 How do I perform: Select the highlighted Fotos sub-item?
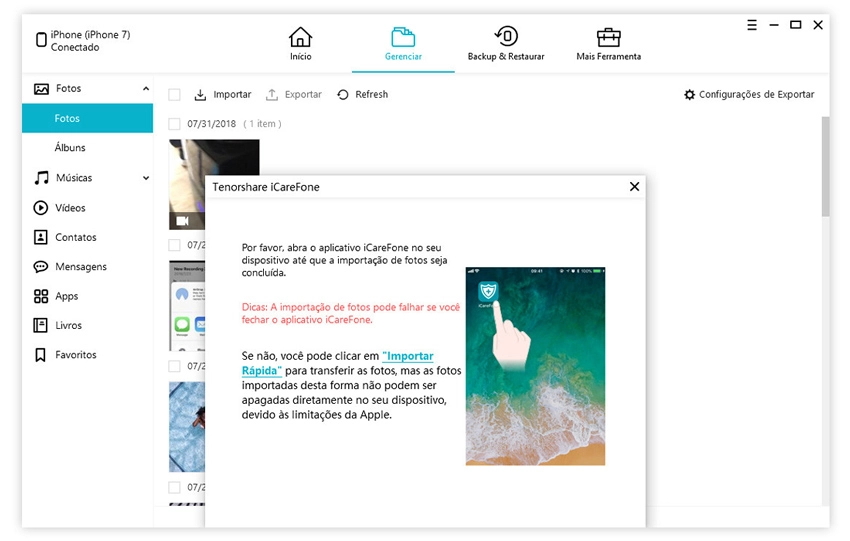(x=87, y=118)
